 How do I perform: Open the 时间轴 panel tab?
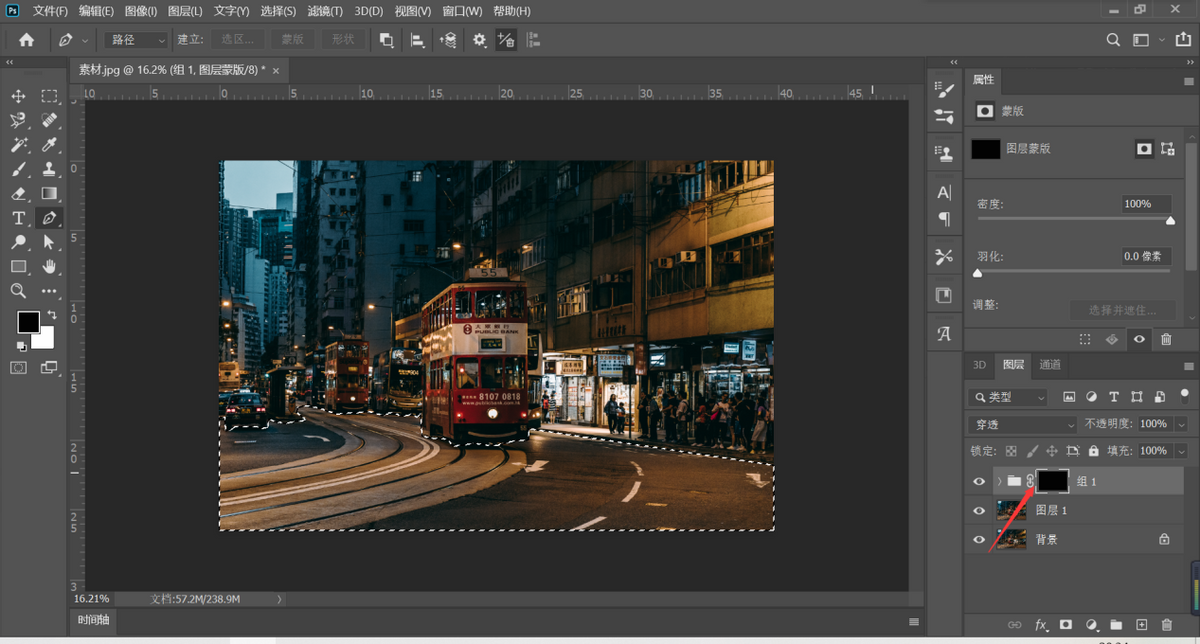point(94,620)
